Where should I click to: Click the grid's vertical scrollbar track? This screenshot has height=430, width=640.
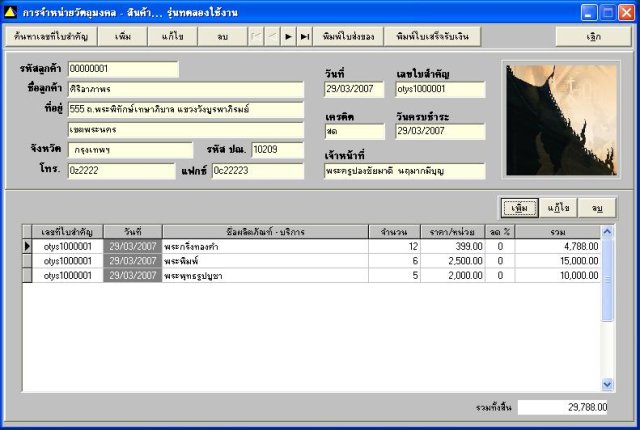[x=607, y=340]
